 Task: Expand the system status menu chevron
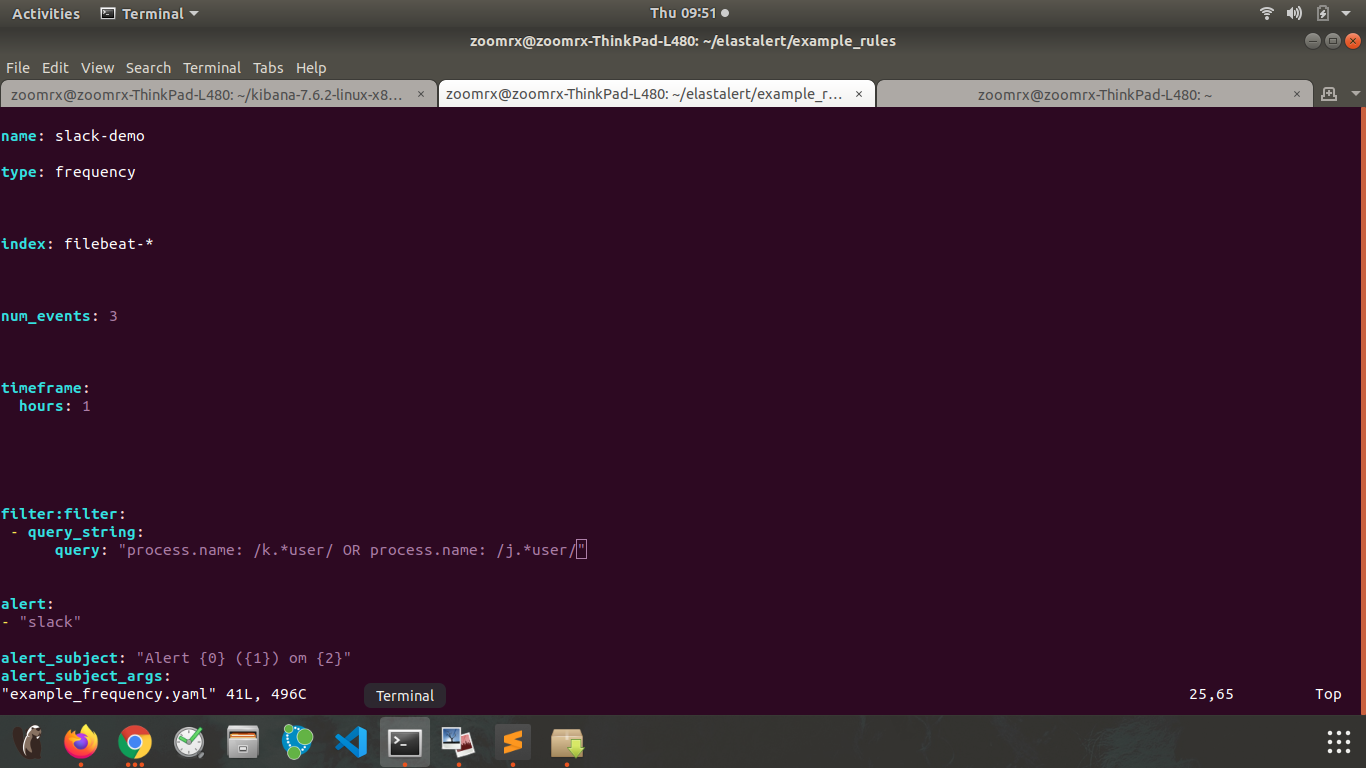1345,13
